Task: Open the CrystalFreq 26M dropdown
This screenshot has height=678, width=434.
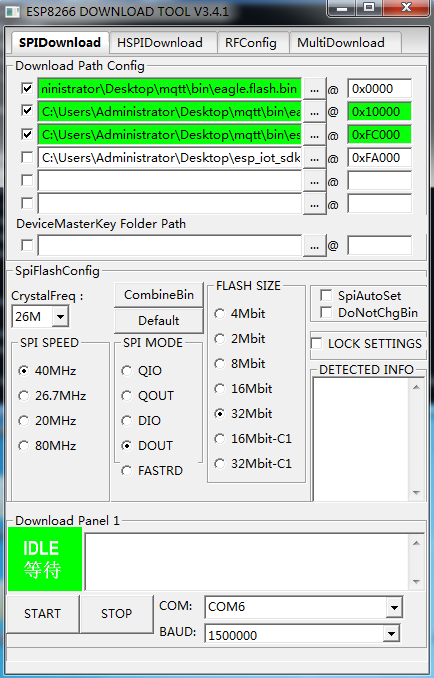Action: [61, 317]
